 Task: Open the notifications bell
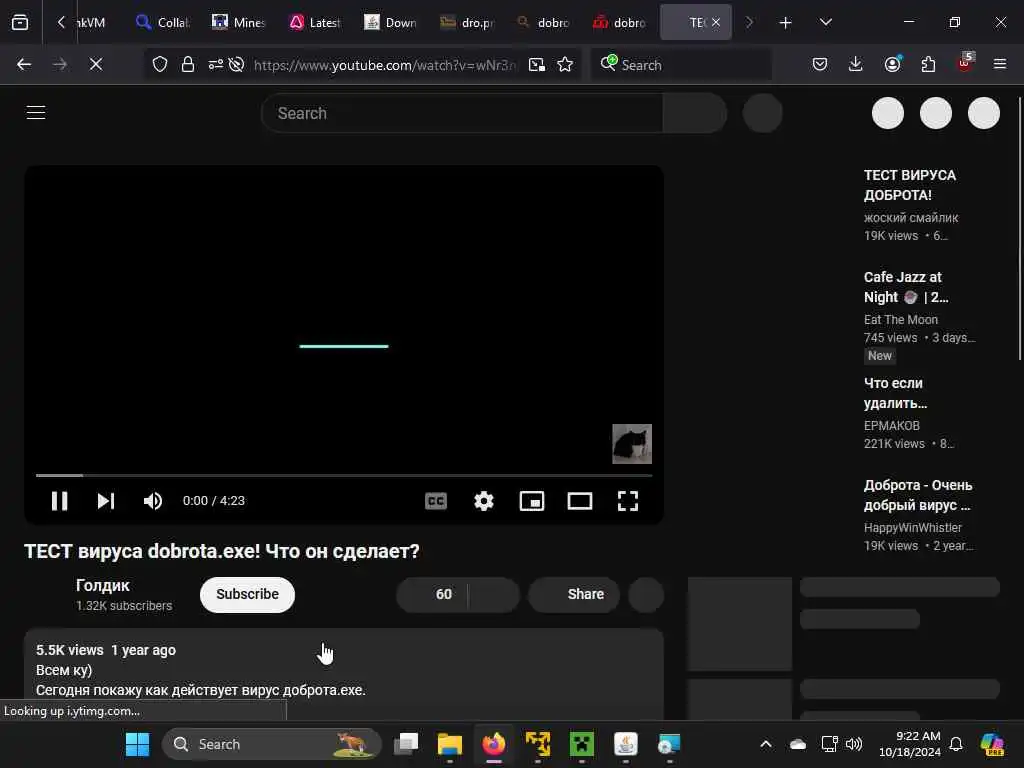(x=956, y=744)
